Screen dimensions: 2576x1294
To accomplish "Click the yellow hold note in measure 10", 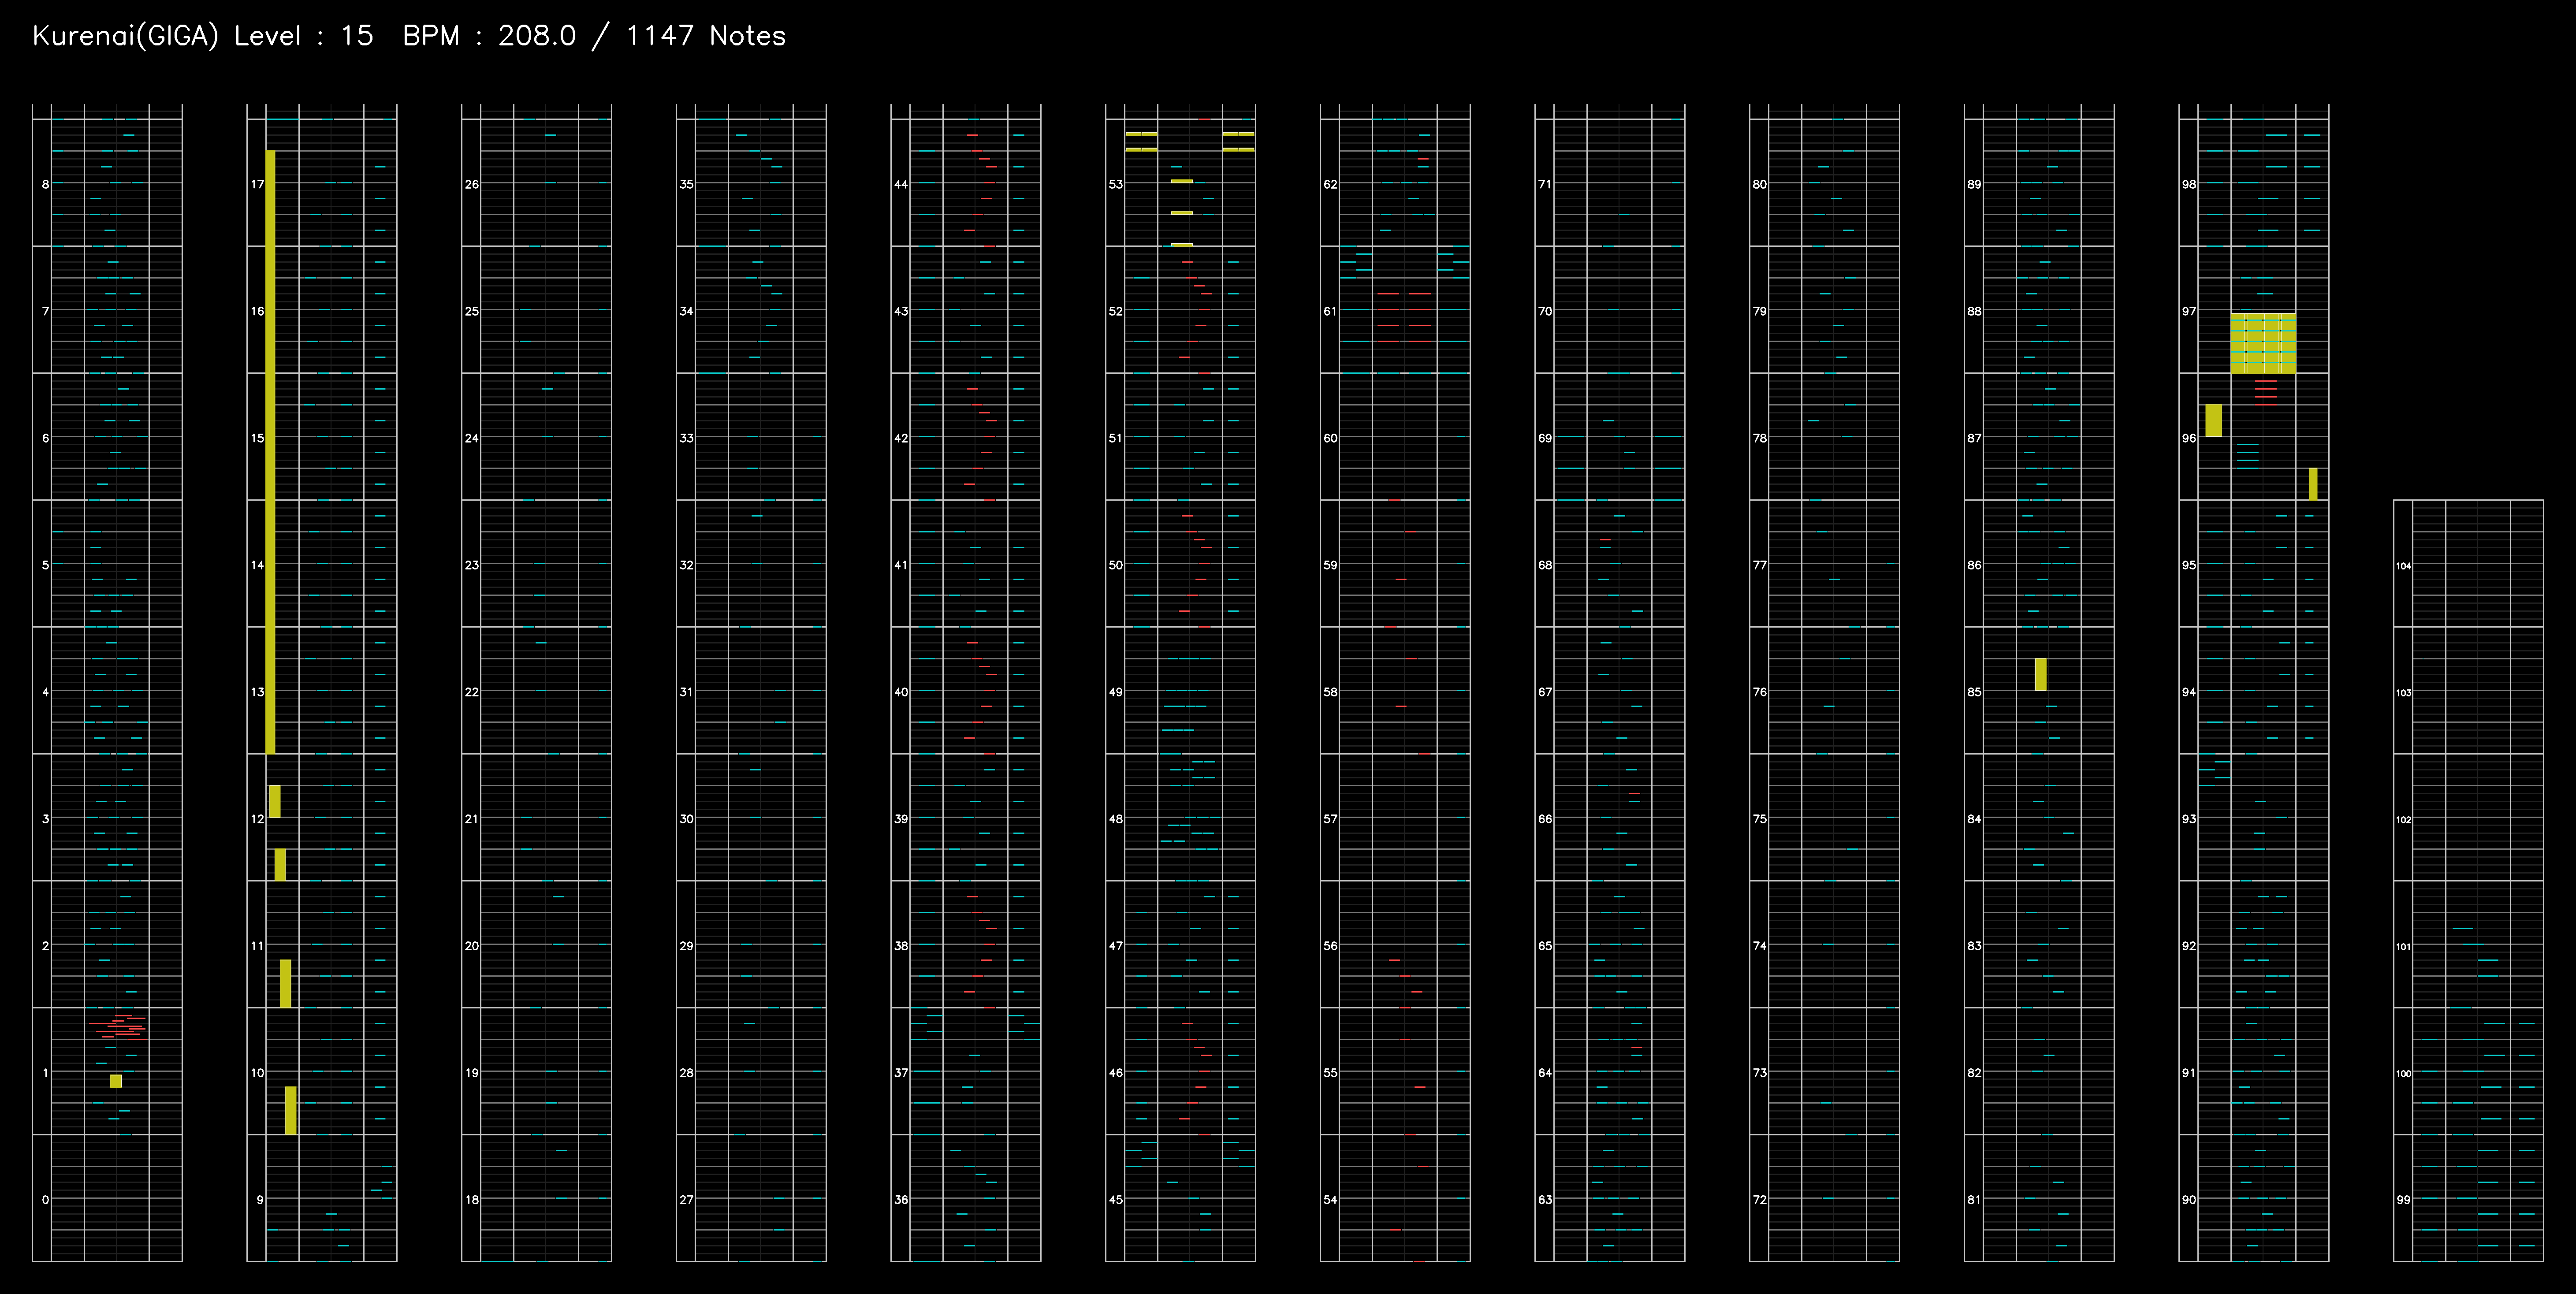I will click(291, 1110).
